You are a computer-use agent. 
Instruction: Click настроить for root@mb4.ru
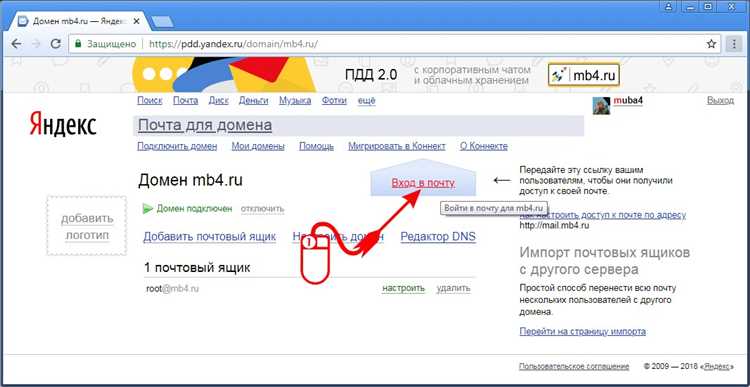(x=403, y=288)
